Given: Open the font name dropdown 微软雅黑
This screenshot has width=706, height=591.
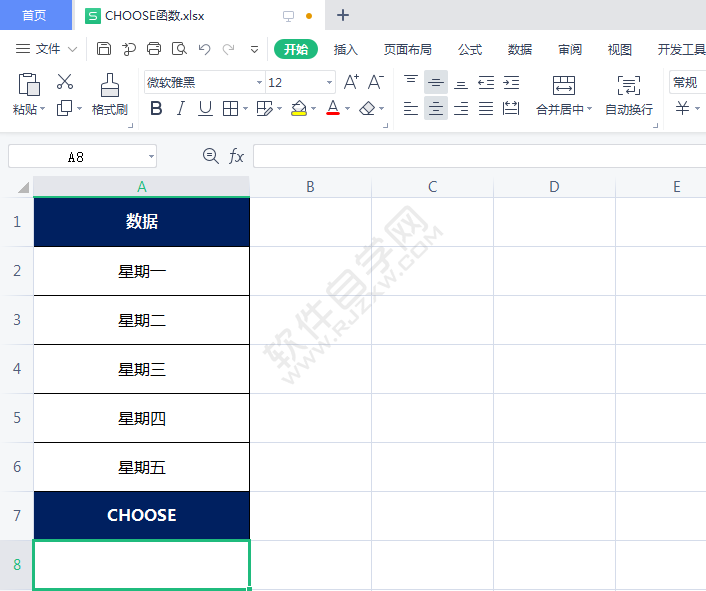Looking at the screenshot, I should pyautogui.click(x=259, y=82).
